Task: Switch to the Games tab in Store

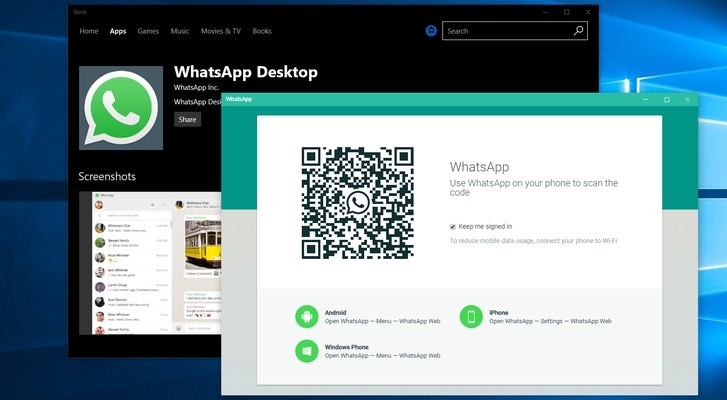Action: [x=148, y=31]
